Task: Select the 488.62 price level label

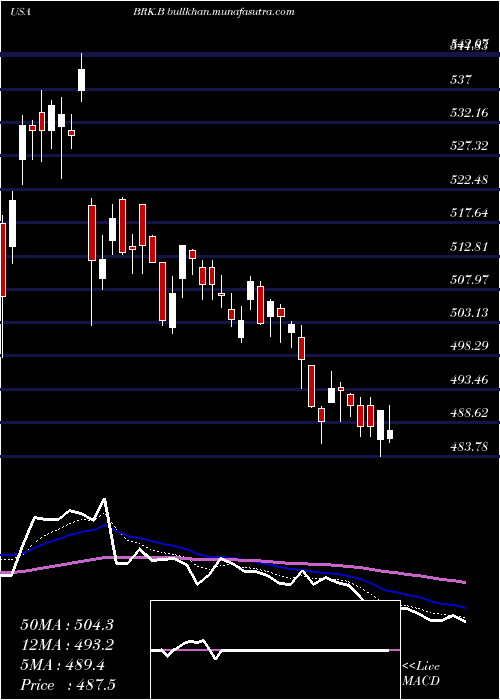Action: 470,412
